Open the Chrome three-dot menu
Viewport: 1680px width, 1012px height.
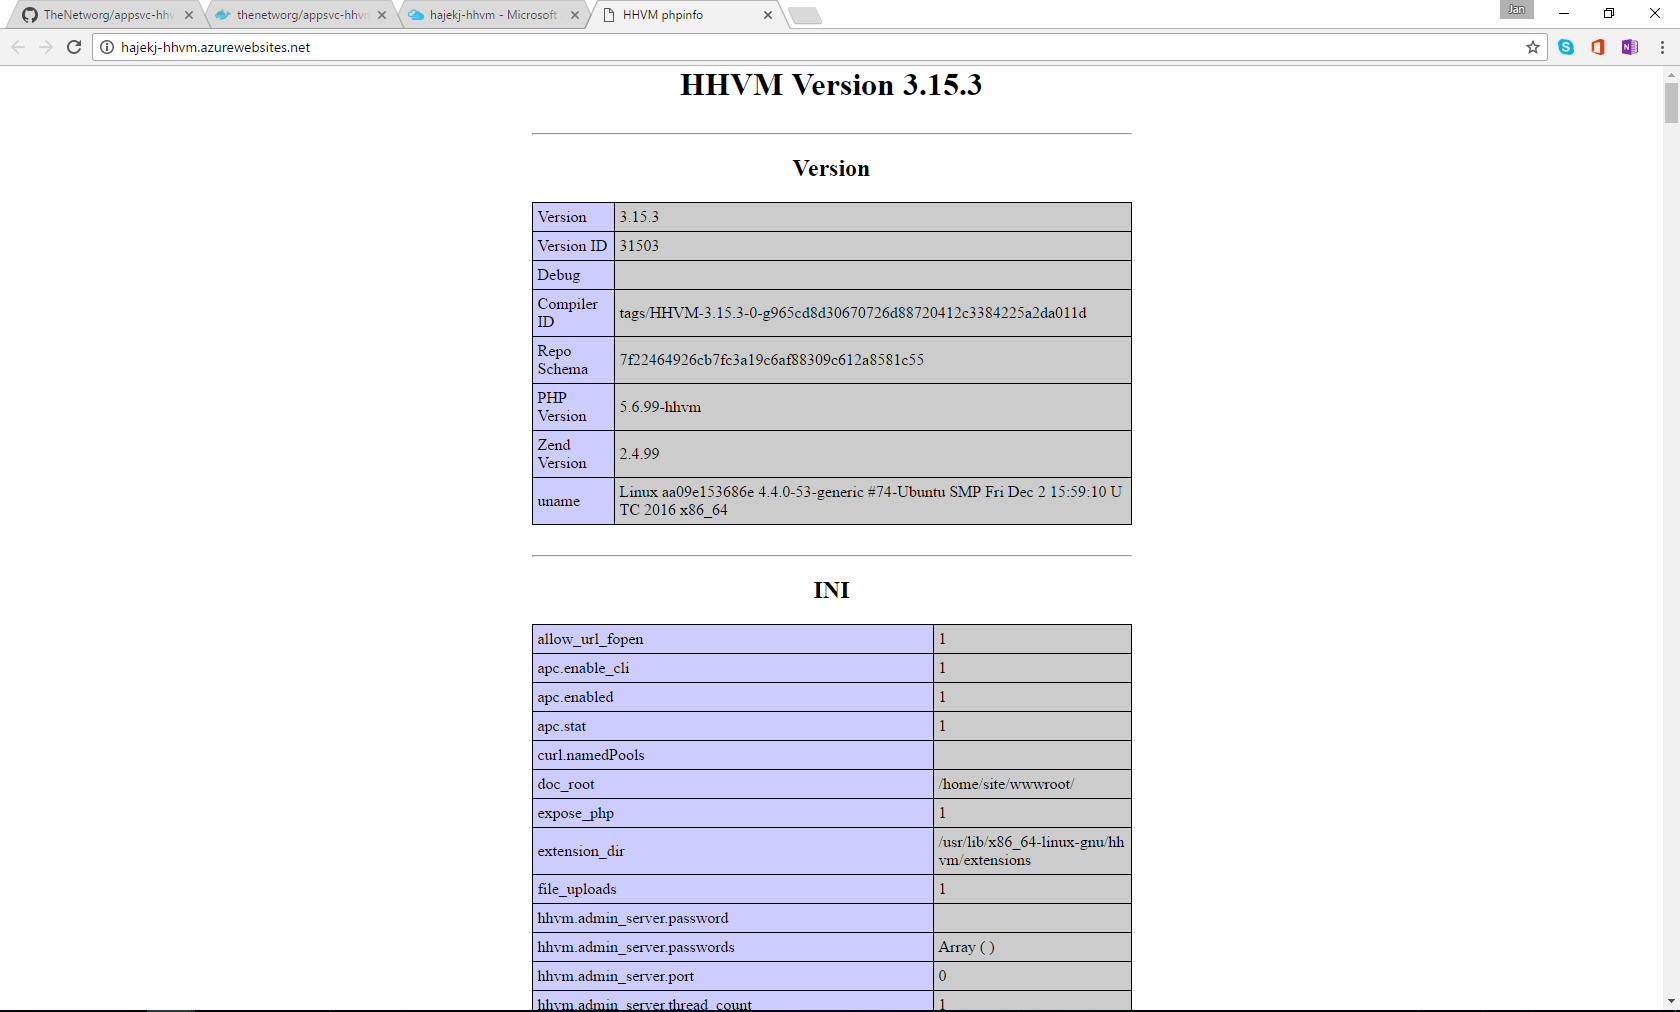pyautogui.click(x=1662, y=47)
